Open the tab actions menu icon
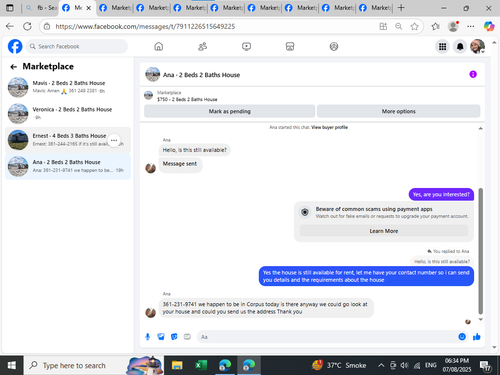Screen dimensions: 500x375 click(10, 8)
